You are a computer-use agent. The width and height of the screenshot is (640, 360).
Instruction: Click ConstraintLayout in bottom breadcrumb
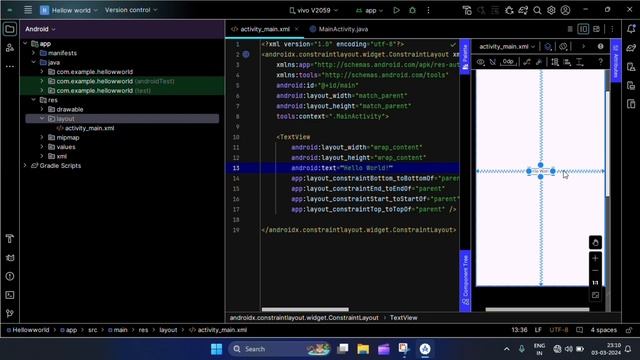click(304, 318)
